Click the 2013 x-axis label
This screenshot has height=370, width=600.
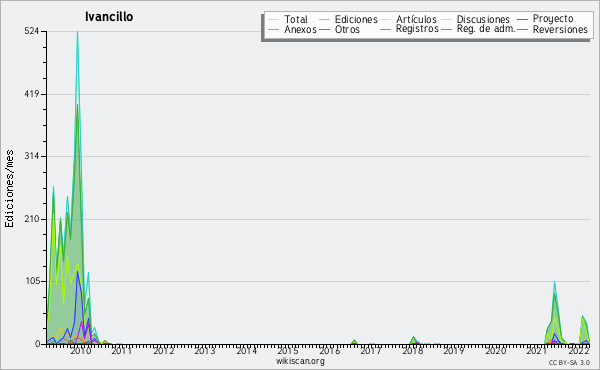pyautogui.click(x=205, y=350)
